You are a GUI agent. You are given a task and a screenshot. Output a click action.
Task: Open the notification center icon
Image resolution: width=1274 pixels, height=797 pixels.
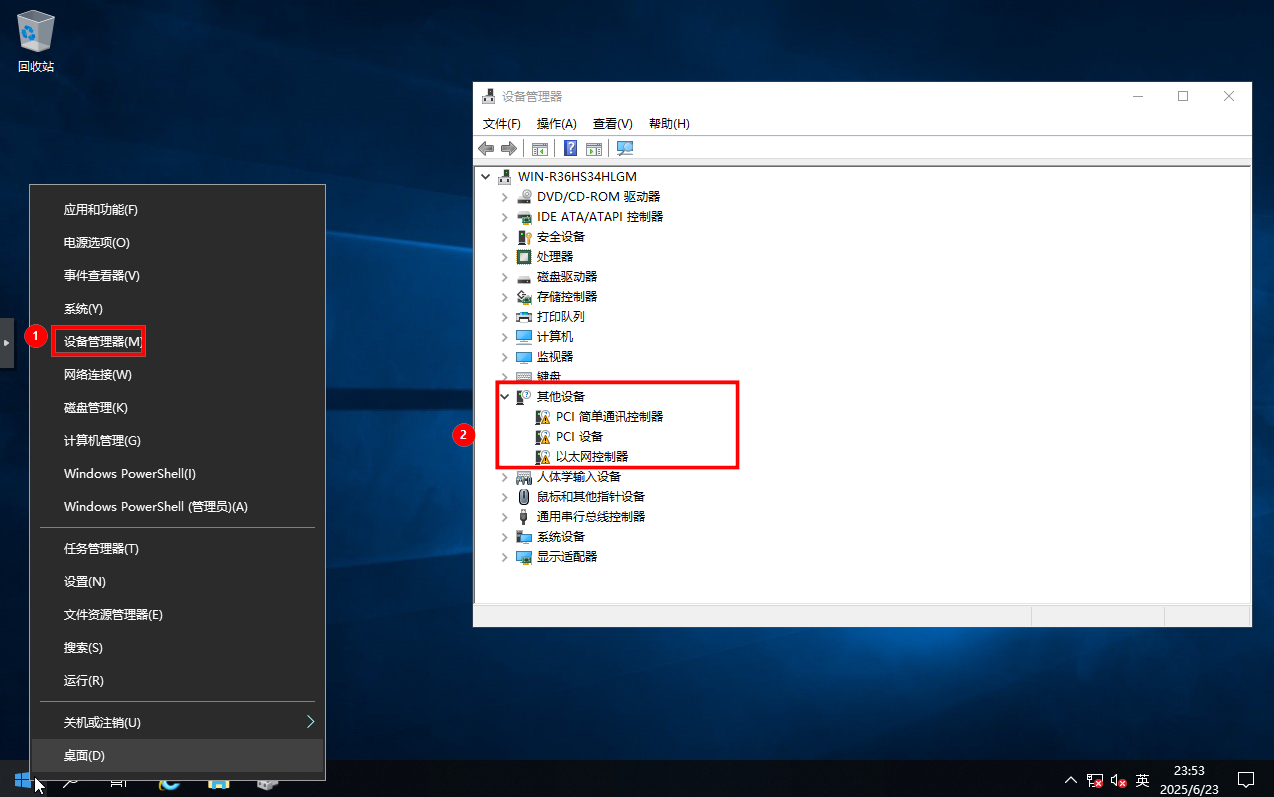1246,779
